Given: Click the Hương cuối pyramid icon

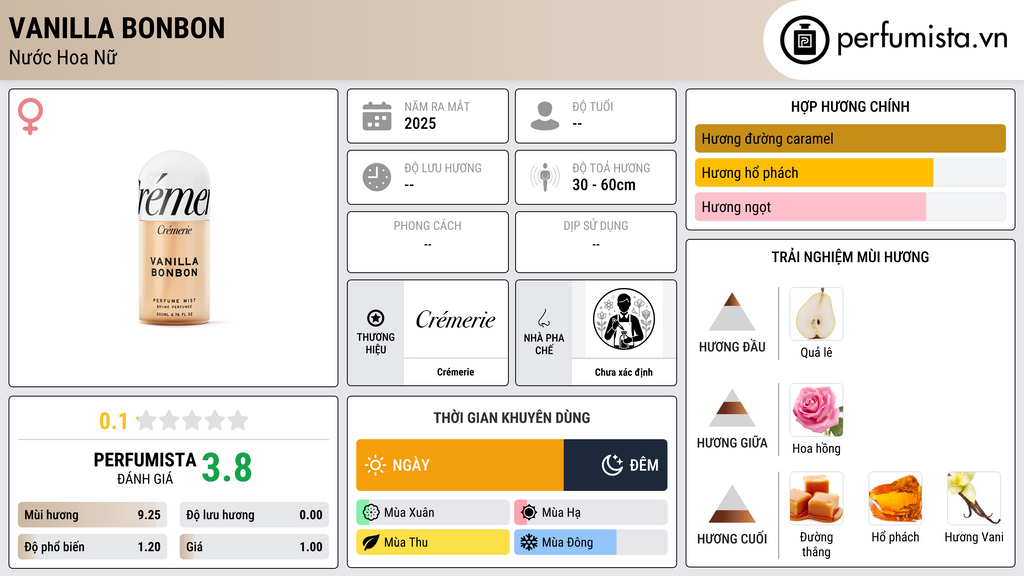Looking at the screenshot, I should (x=732, y=504).
